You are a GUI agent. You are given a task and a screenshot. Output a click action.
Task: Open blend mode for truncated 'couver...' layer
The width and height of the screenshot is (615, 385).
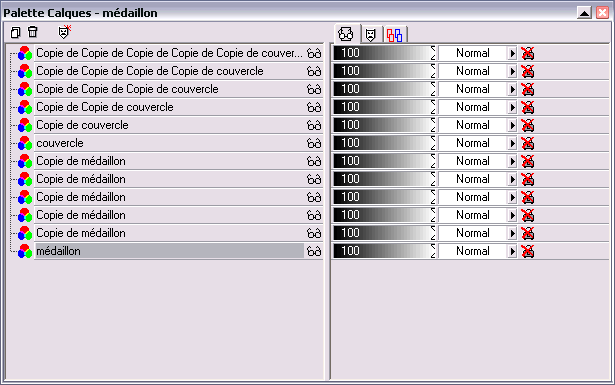pyautogui.click(x=473, y=53)
